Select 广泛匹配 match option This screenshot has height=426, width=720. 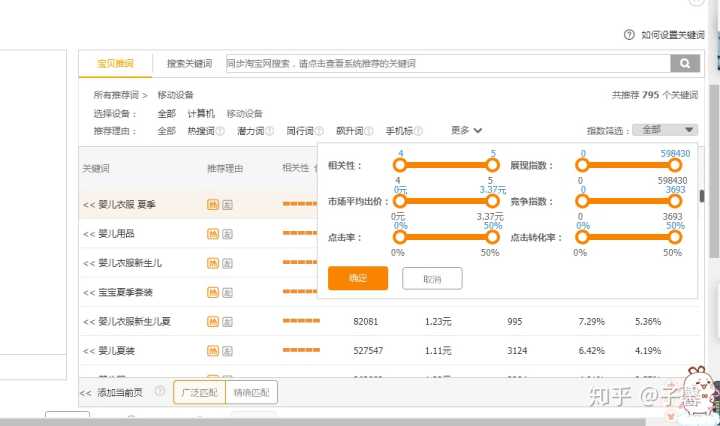(199, 392)
